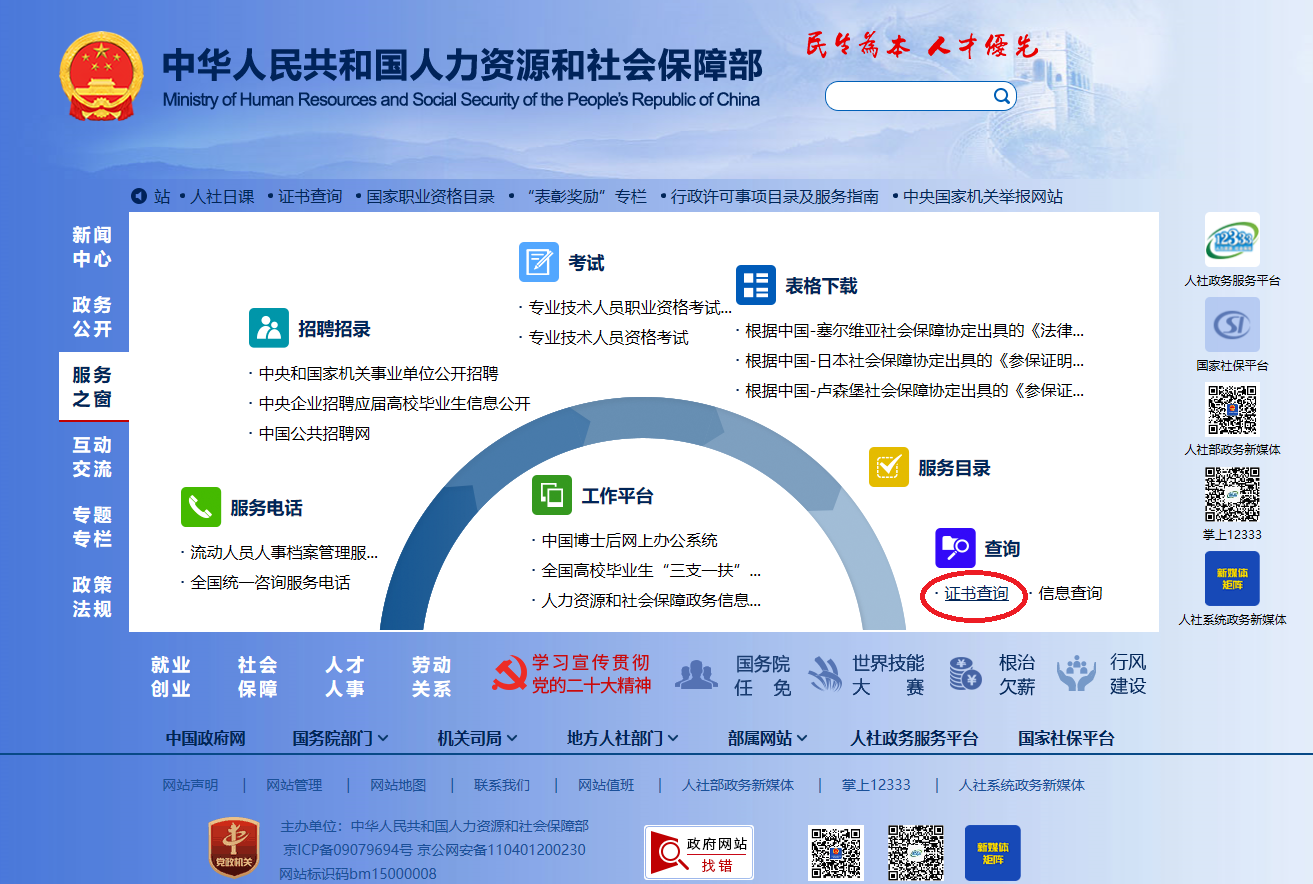Click 国家职业资格目录 in top ticker
The height and width of the screenshot is (884, 1313).
[x=431, y=197]
